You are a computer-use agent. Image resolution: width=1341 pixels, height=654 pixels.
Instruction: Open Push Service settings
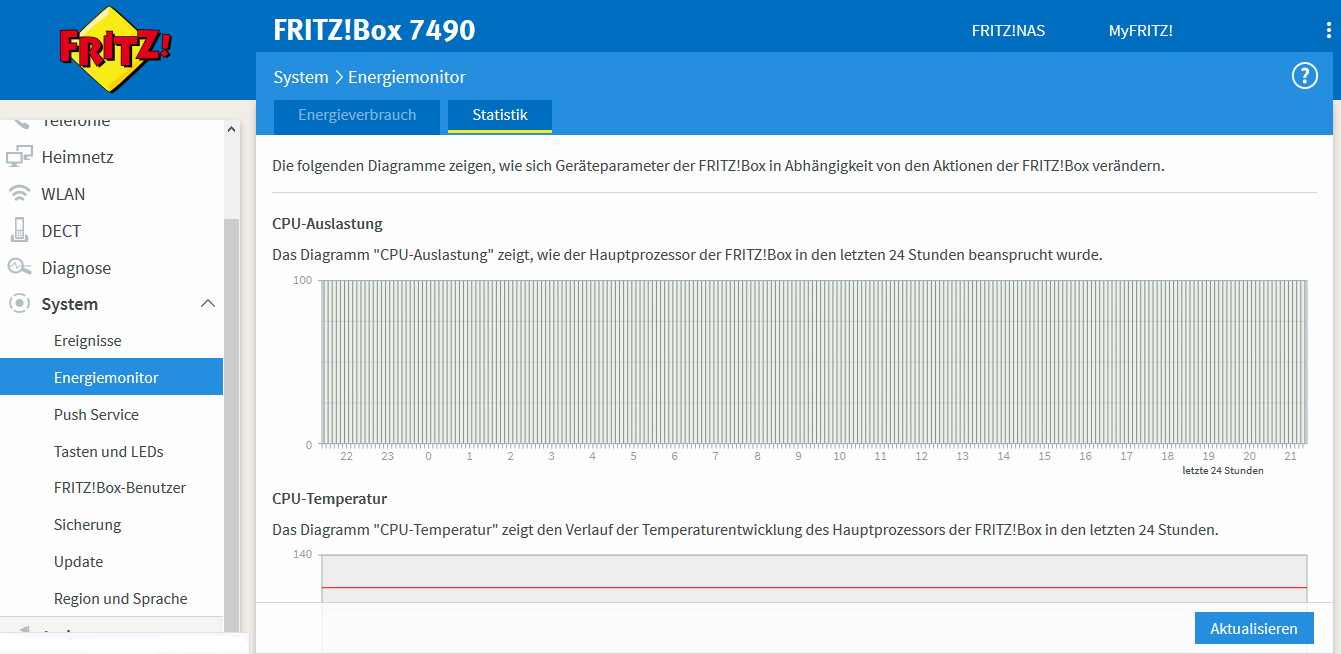coord(96,415)
